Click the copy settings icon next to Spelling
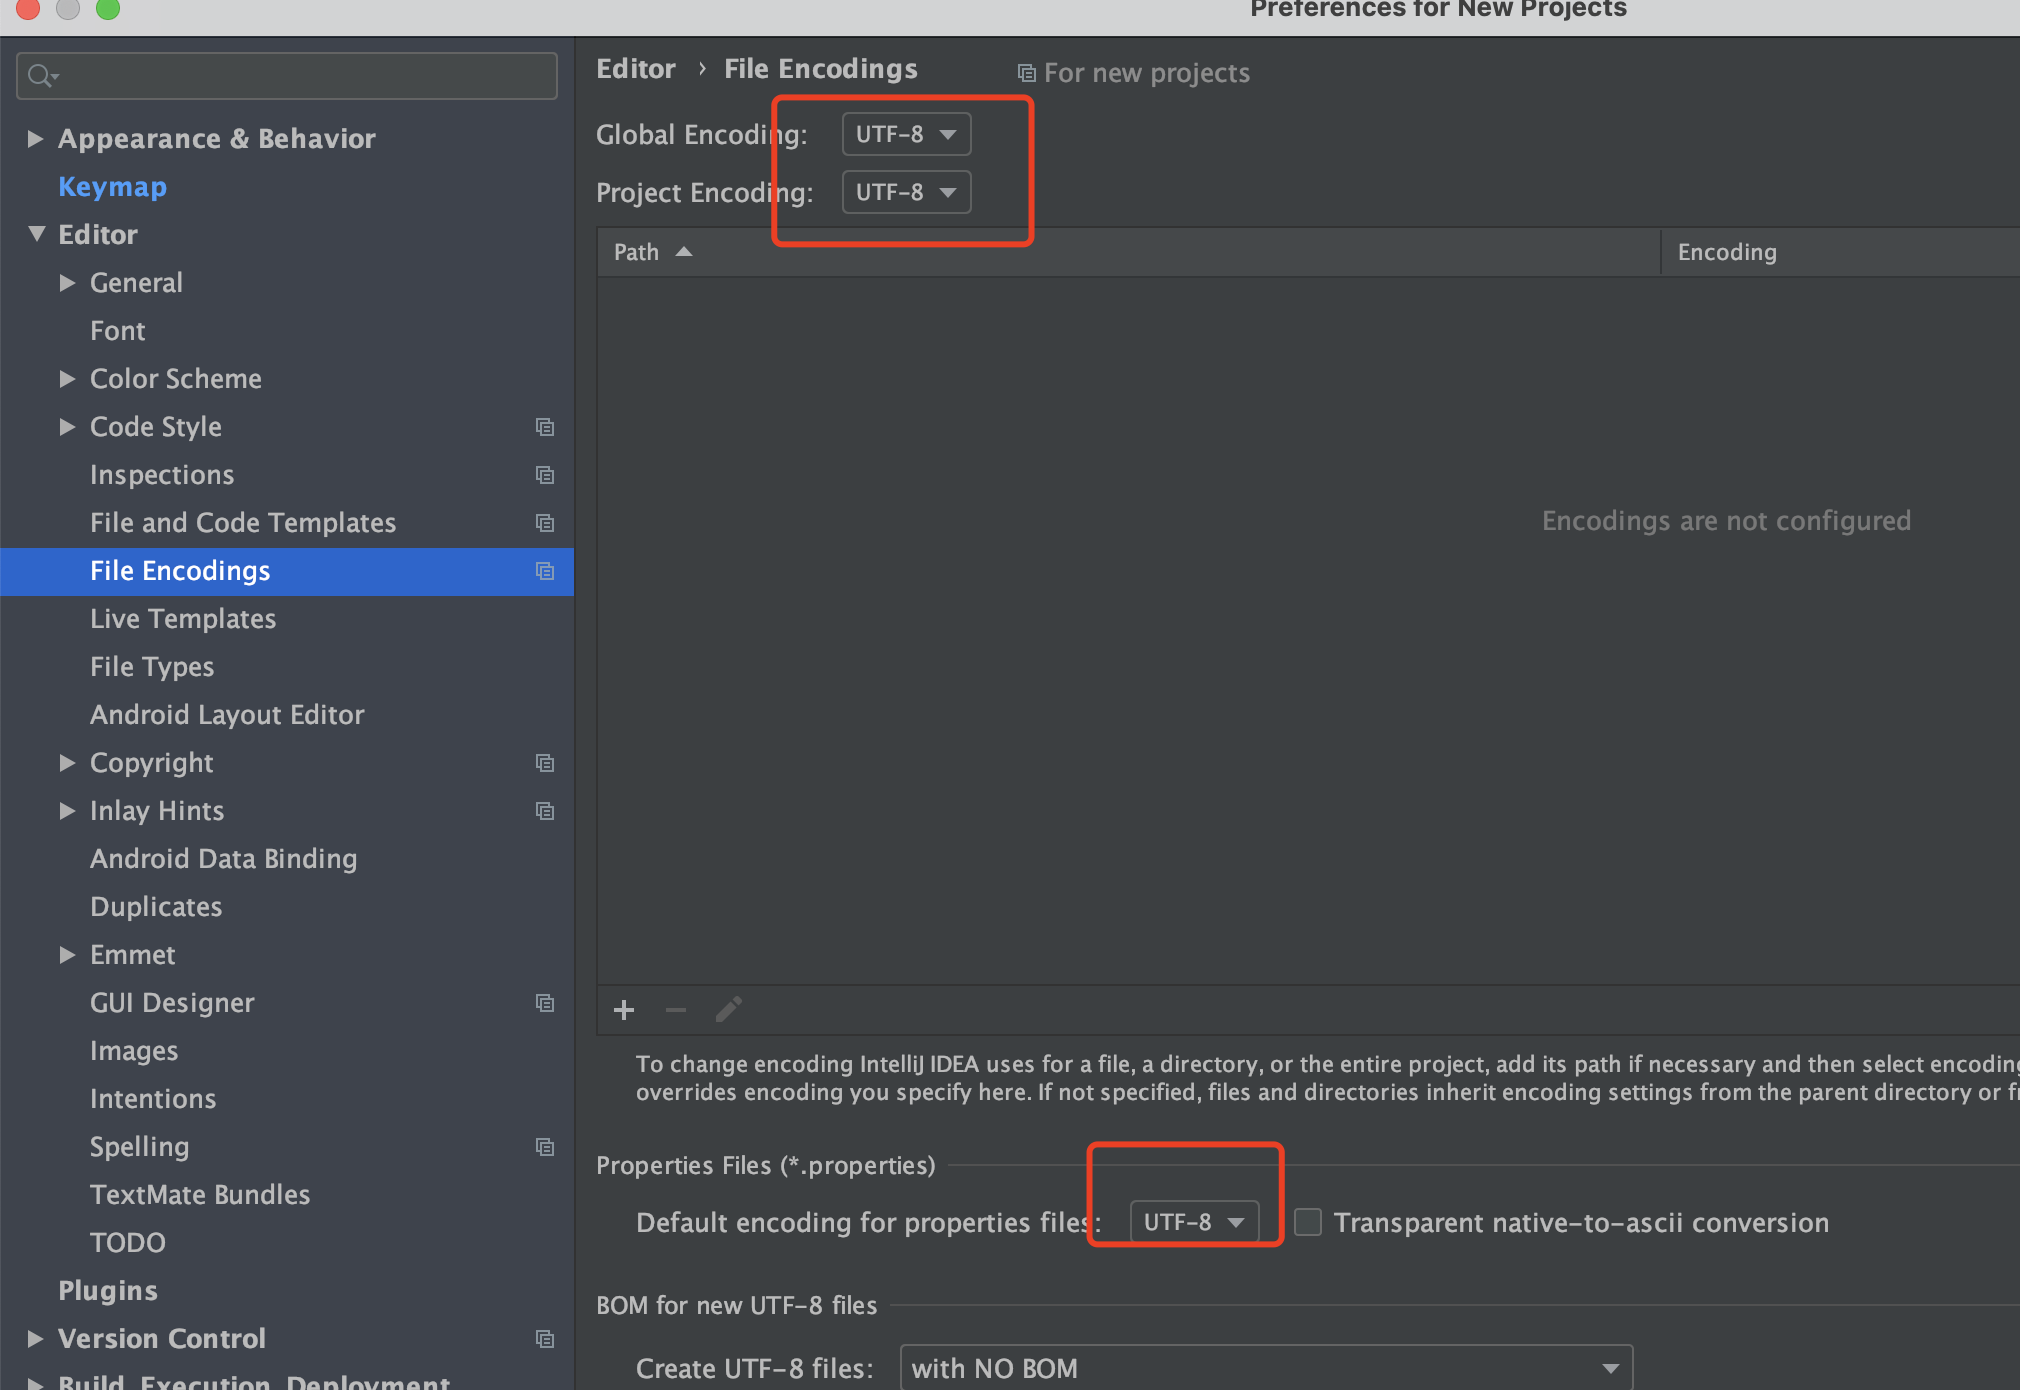Viewport: 2020px width, 1390px height. coord(546,1147)
